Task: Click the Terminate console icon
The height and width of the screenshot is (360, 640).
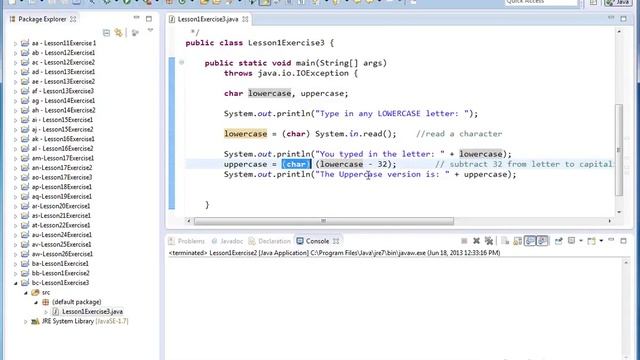Action: (x=464, y=241)
